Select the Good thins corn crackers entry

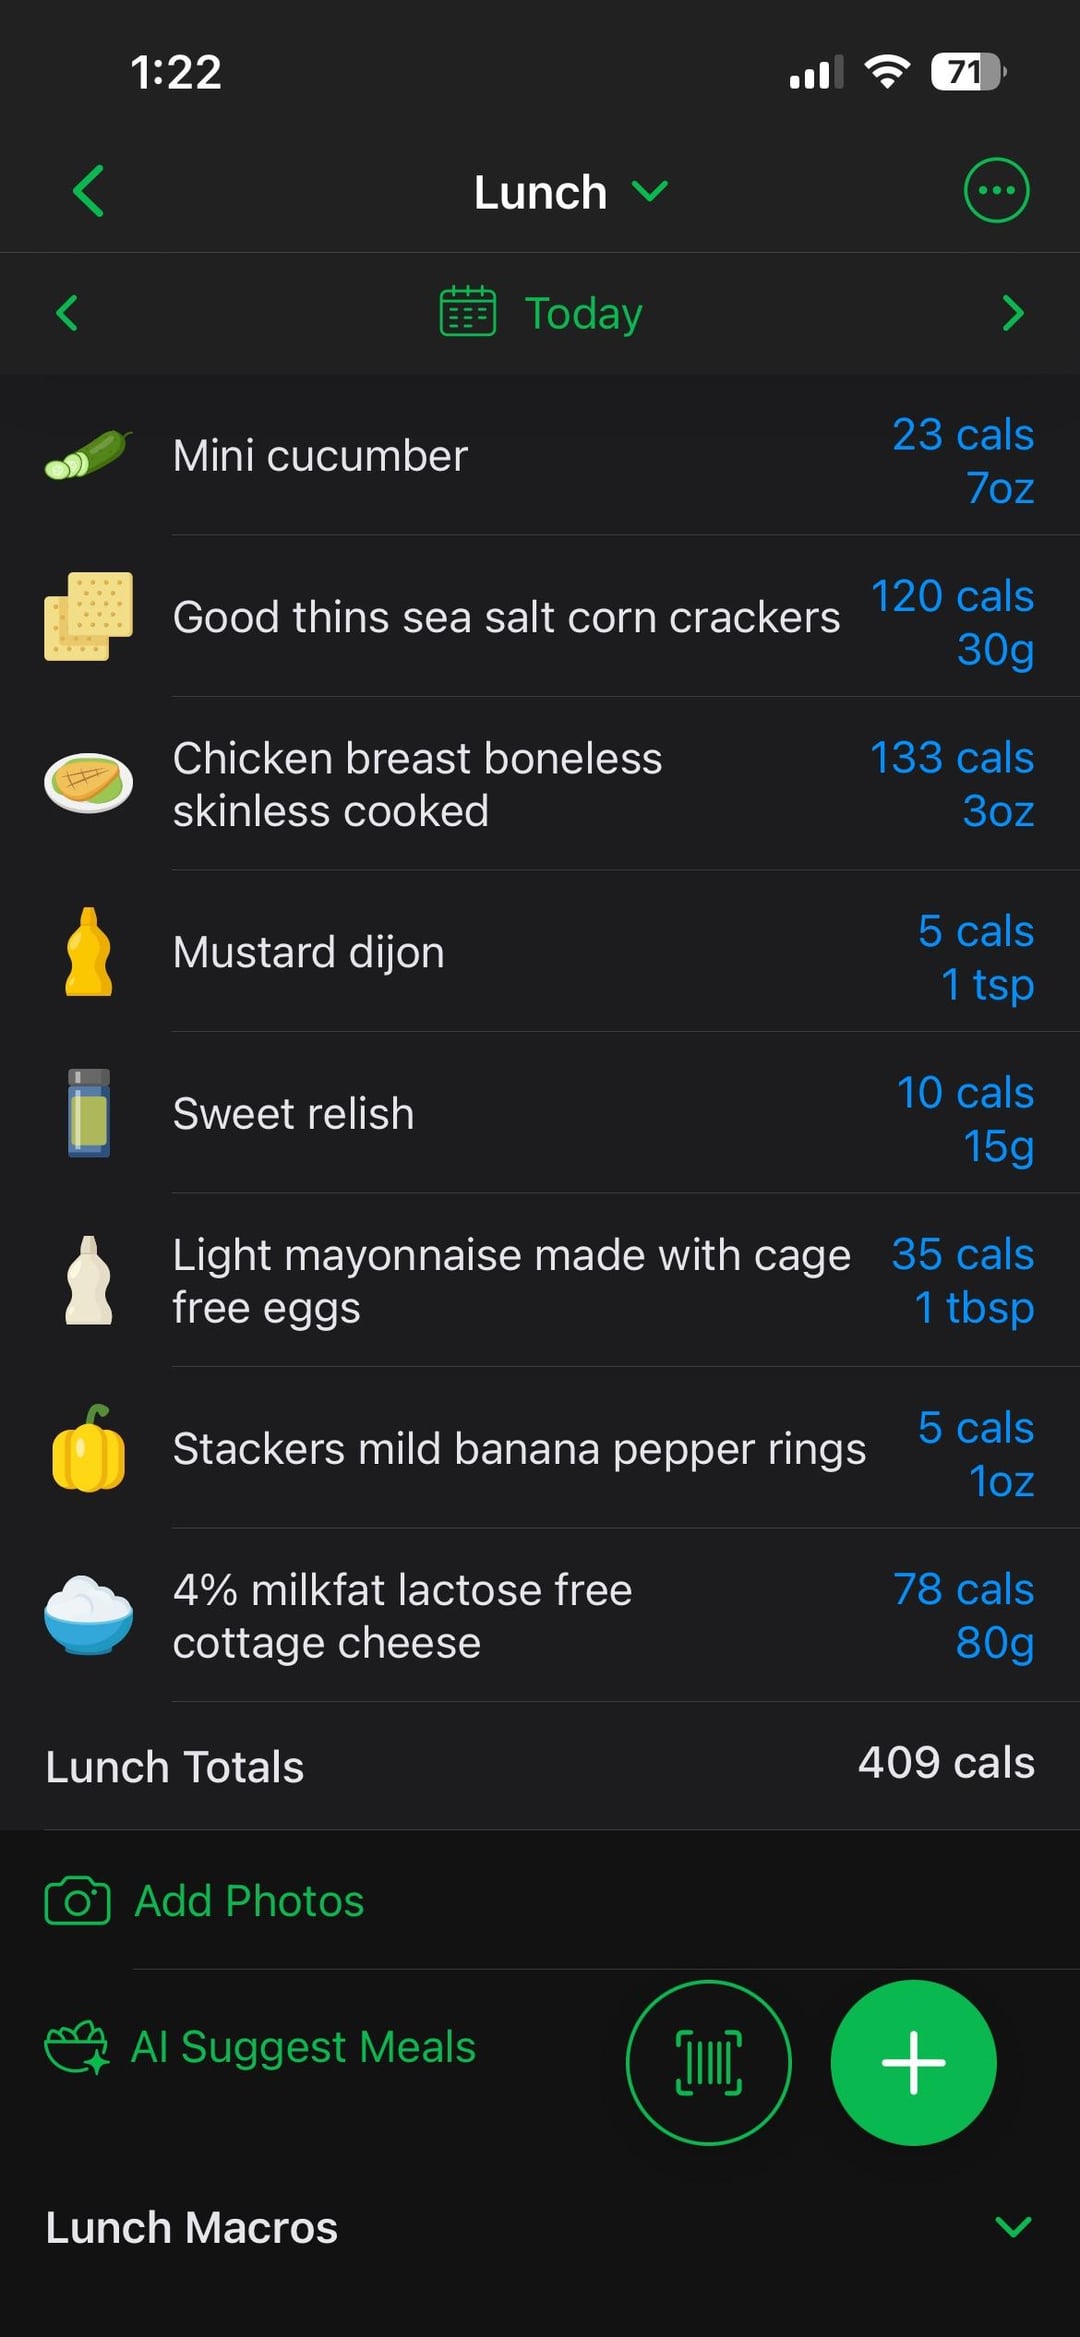(506, 617)
